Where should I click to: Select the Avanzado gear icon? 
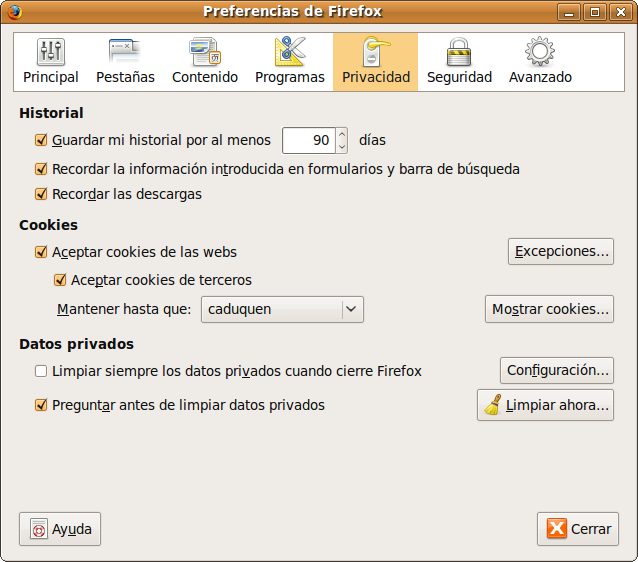[540, 52]
